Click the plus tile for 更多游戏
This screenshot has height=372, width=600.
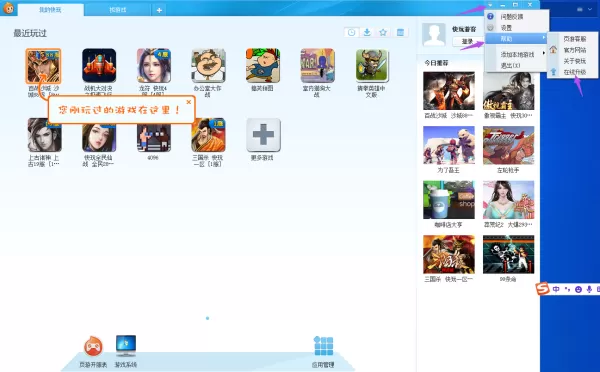click(x=263, y=135)
